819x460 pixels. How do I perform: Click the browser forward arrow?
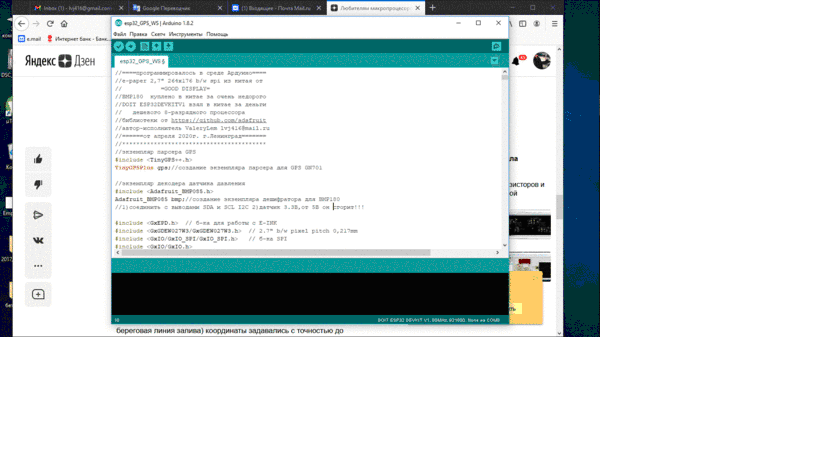[36, 23]
